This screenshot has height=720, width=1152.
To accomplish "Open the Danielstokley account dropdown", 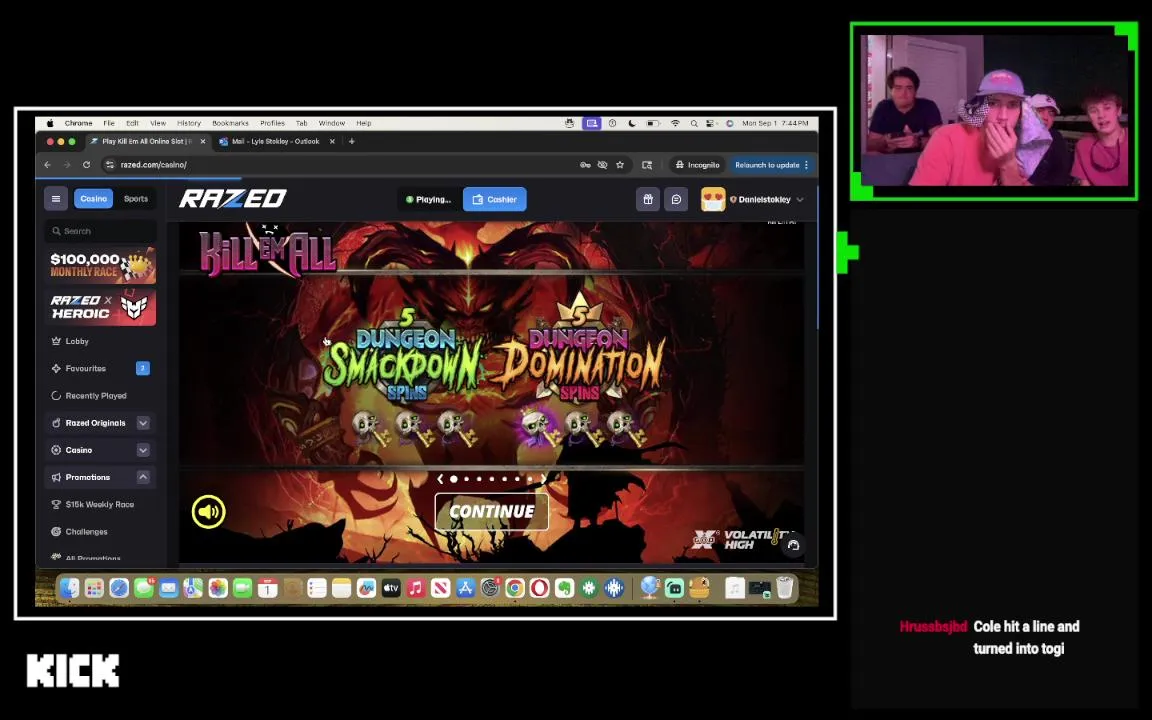I will pos(768,199).
